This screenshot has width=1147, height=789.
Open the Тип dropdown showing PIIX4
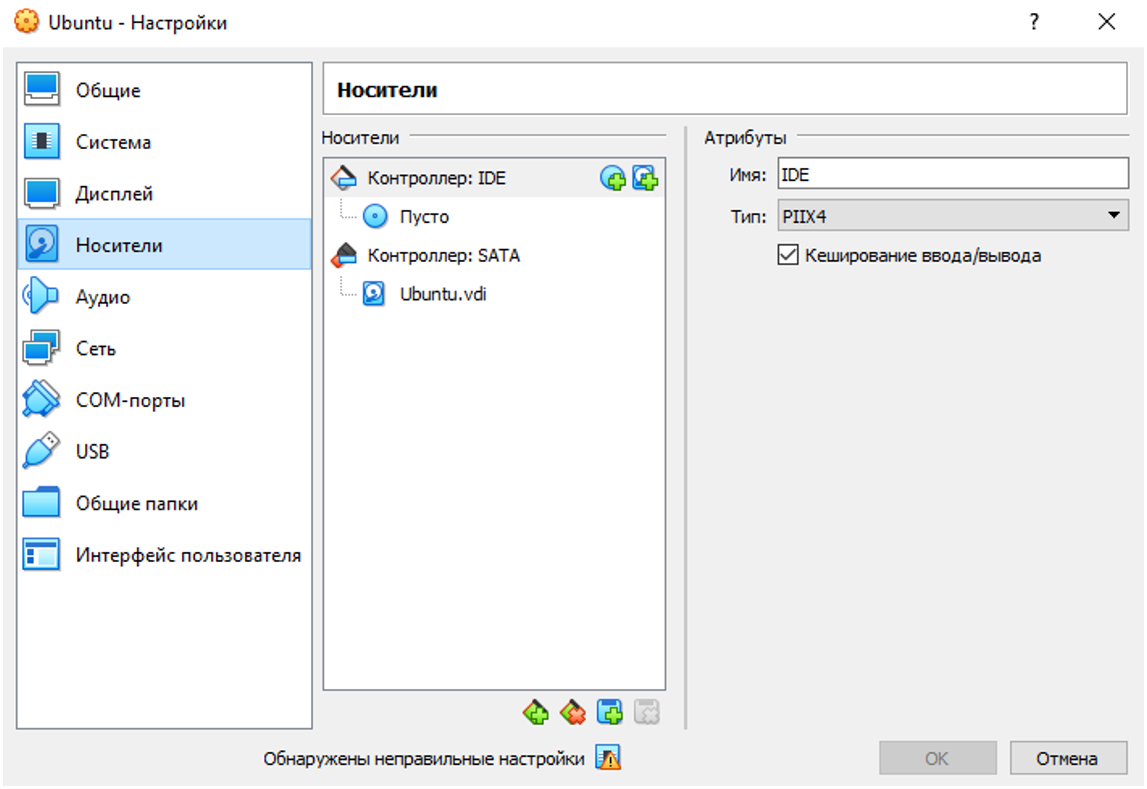tap(953, 216)
